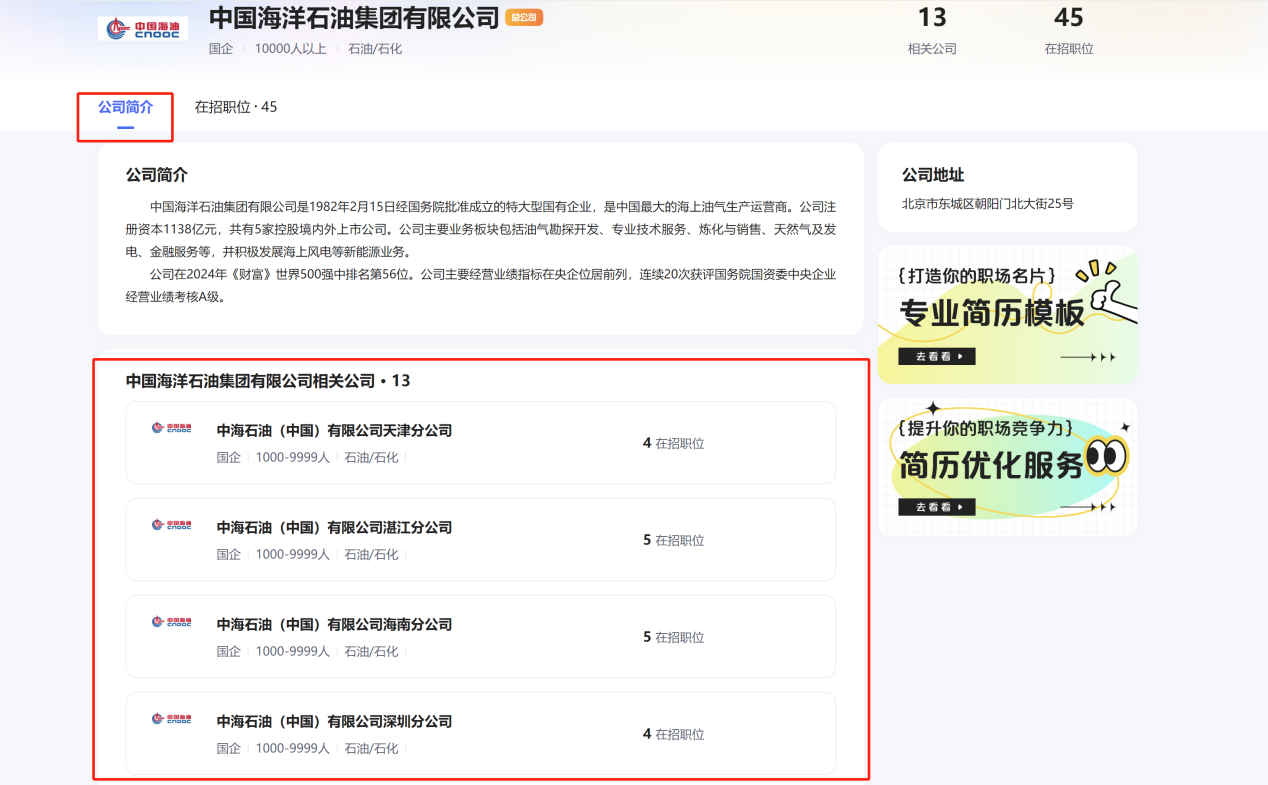Click 4 在招职位 in 天津分公司 row
Screen dimensions: 1268x785
click(673, 443)
